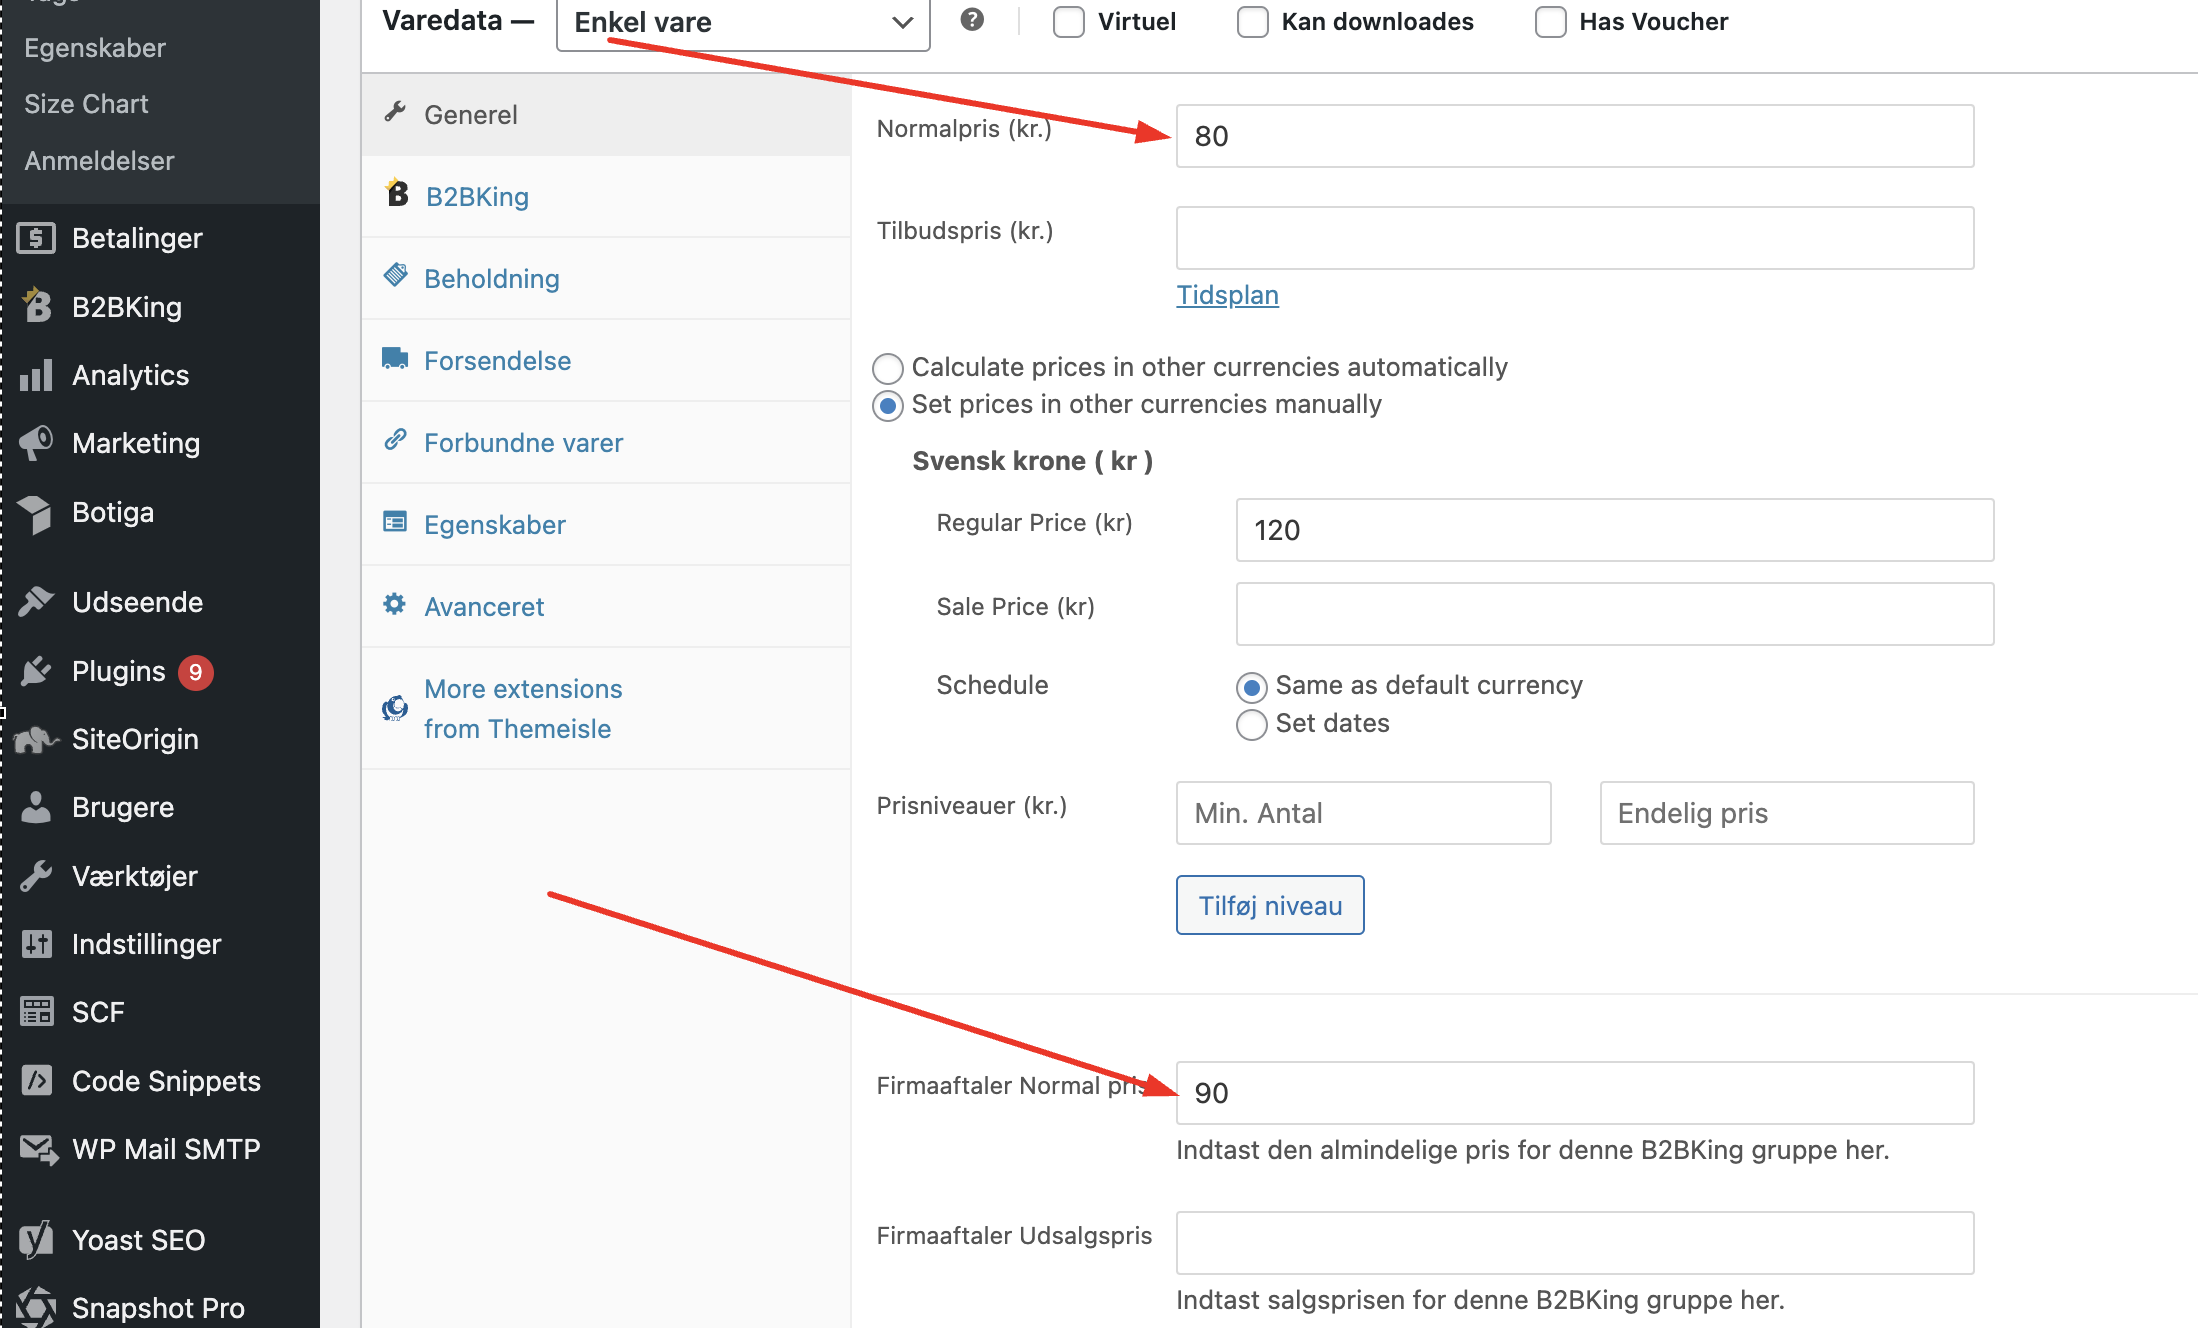
Task: Click the Yoast SEO icon
Action: (x=36, y=1240)
